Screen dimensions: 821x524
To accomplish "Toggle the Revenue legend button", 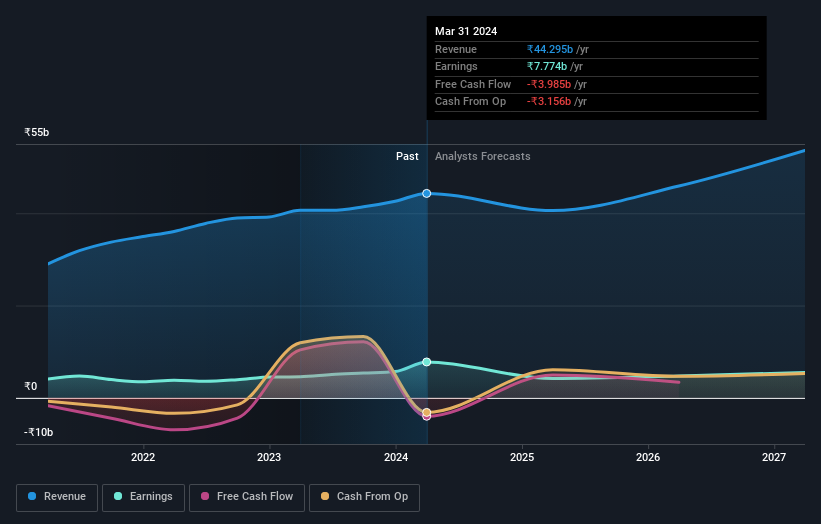I will pyautogui.click(x=57, y=497).
